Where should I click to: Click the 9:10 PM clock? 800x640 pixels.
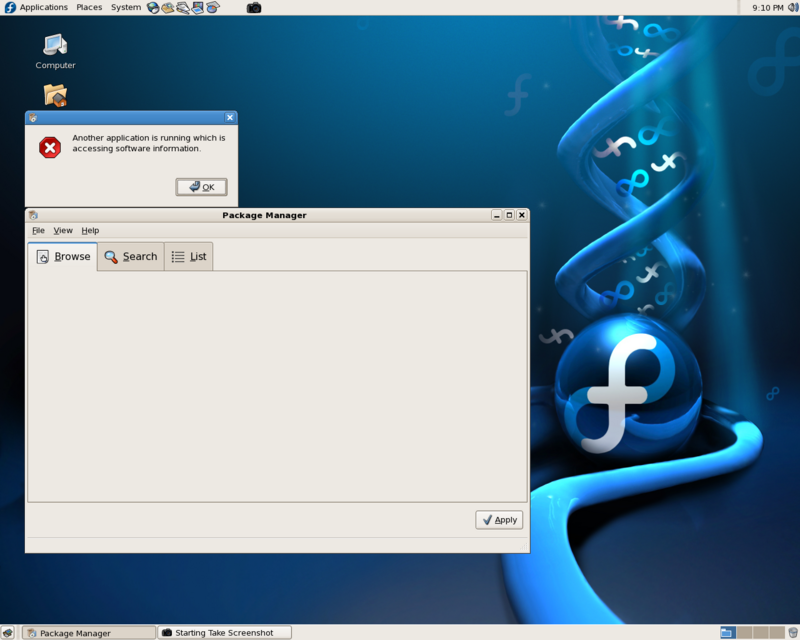pyautogui.click(x=768, y=8)
